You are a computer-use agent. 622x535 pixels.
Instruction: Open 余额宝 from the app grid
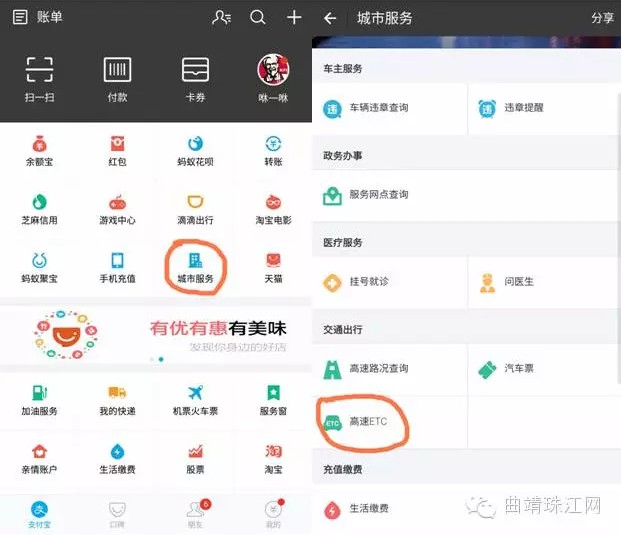pyautogui.click(x=39, y=150)
